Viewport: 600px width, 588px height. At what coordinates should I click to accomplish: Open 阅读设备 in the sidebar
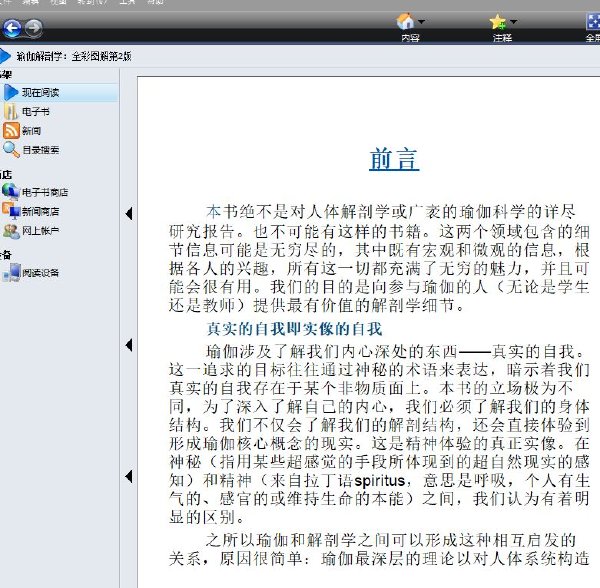coord(31,272)
